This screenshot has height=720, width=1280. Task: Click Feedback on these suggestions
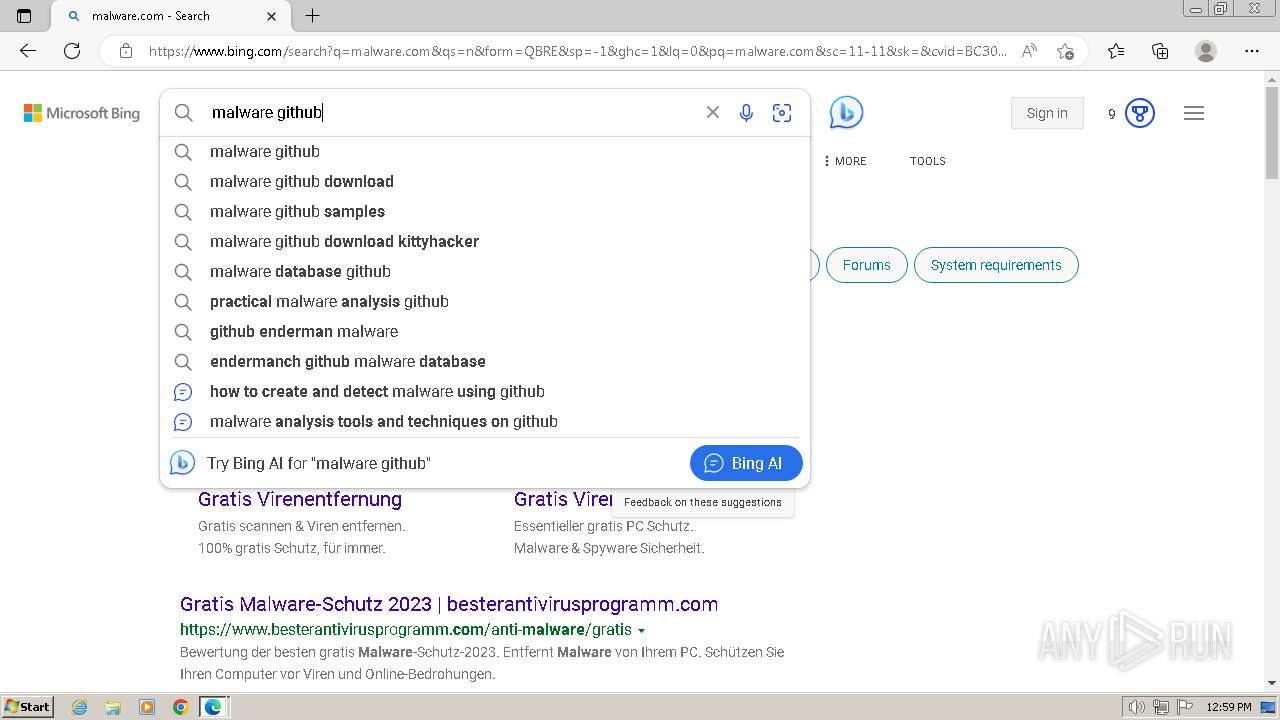click(x=703, y=502)
